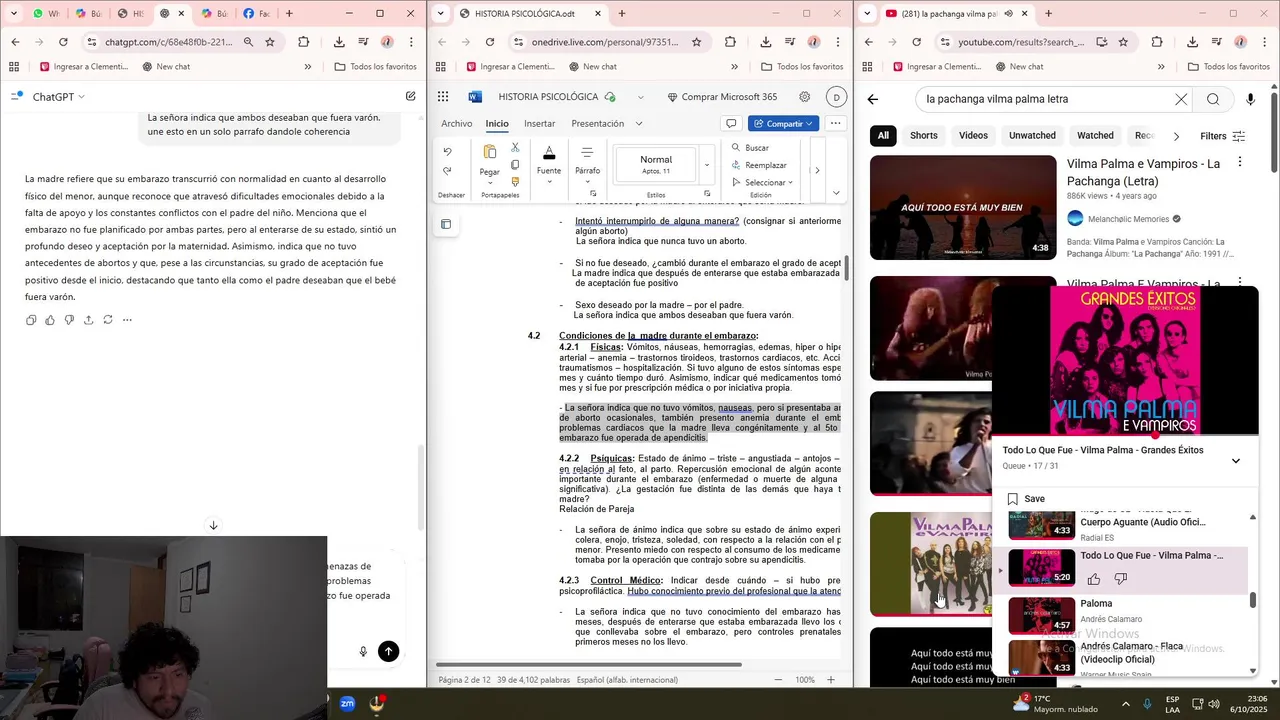Dislike the ChatGPT response
This screenshot has height=720, width=1280.
[69, 320]
